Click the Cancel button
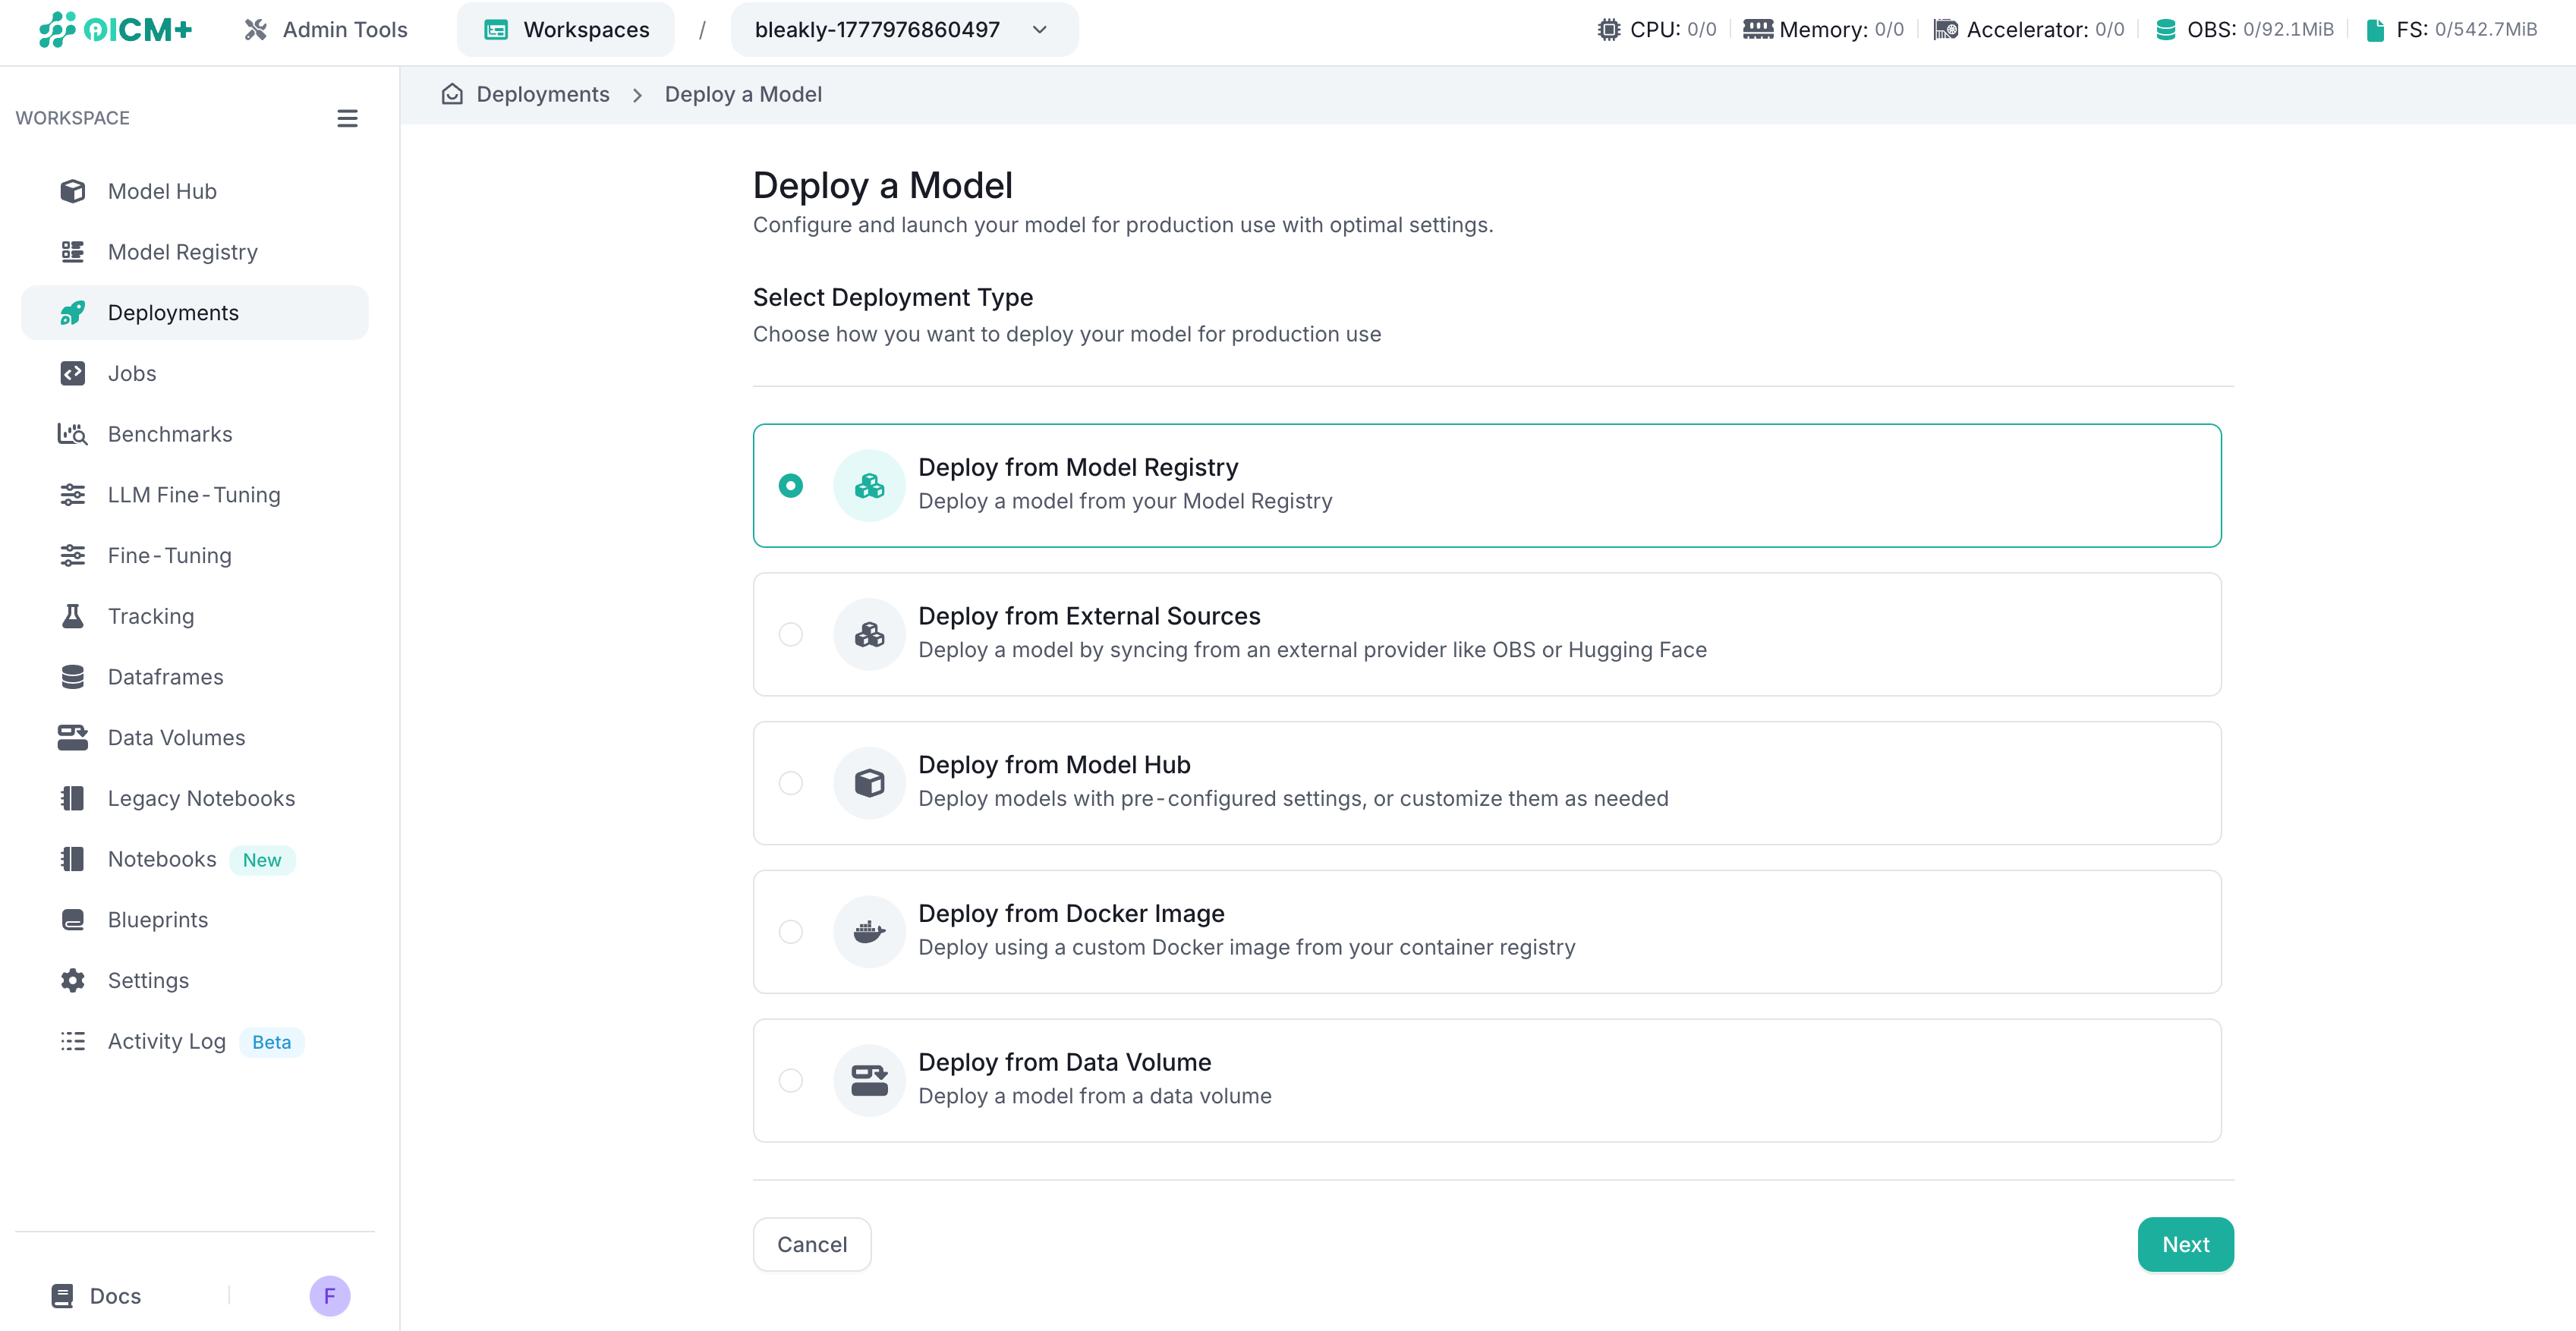 coord(812,1244)
